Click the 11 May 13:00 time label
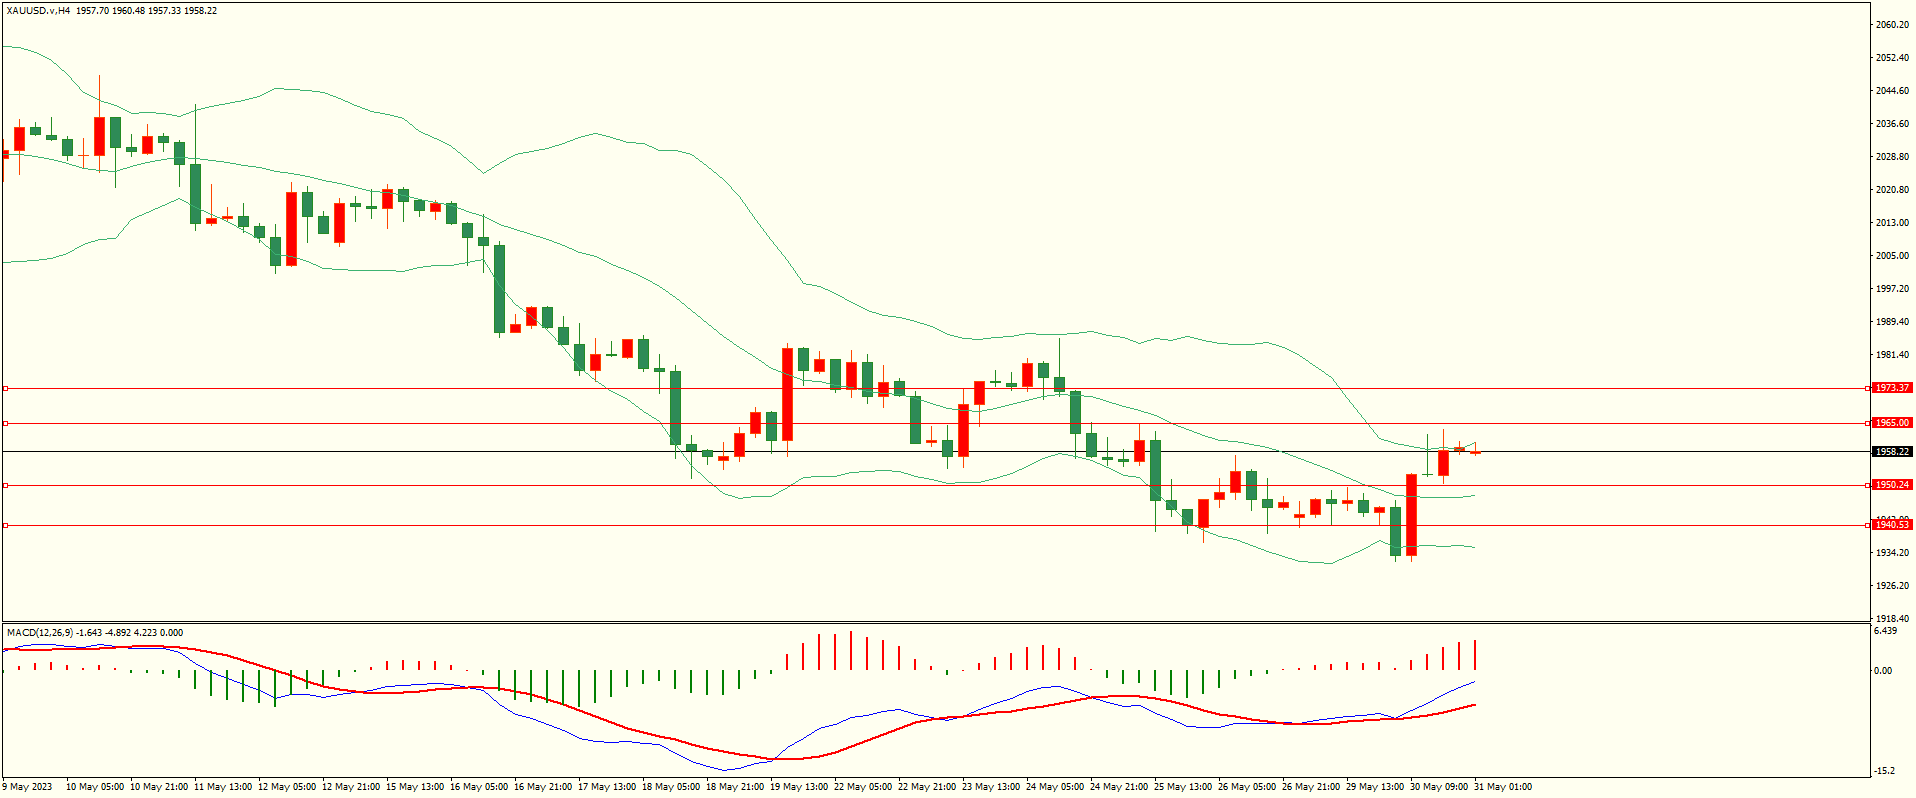Viewport: 1916px width, 798px height. click(223, 787)
